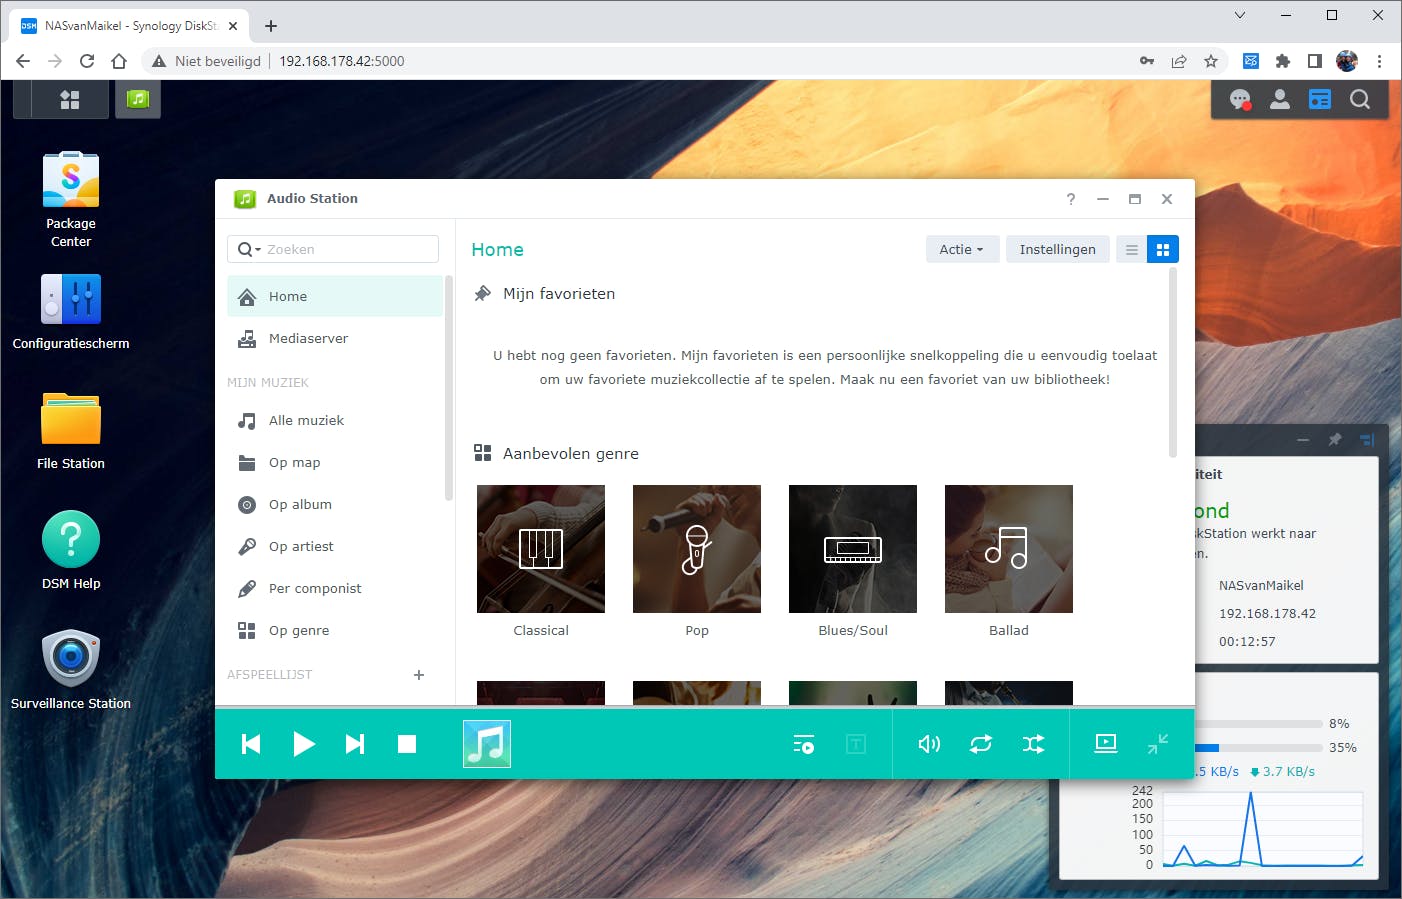The width and height of the screenshot is (1402, 899).
Task: Open Chrome three-dot menu
Action: click(x=1379, y=61)
